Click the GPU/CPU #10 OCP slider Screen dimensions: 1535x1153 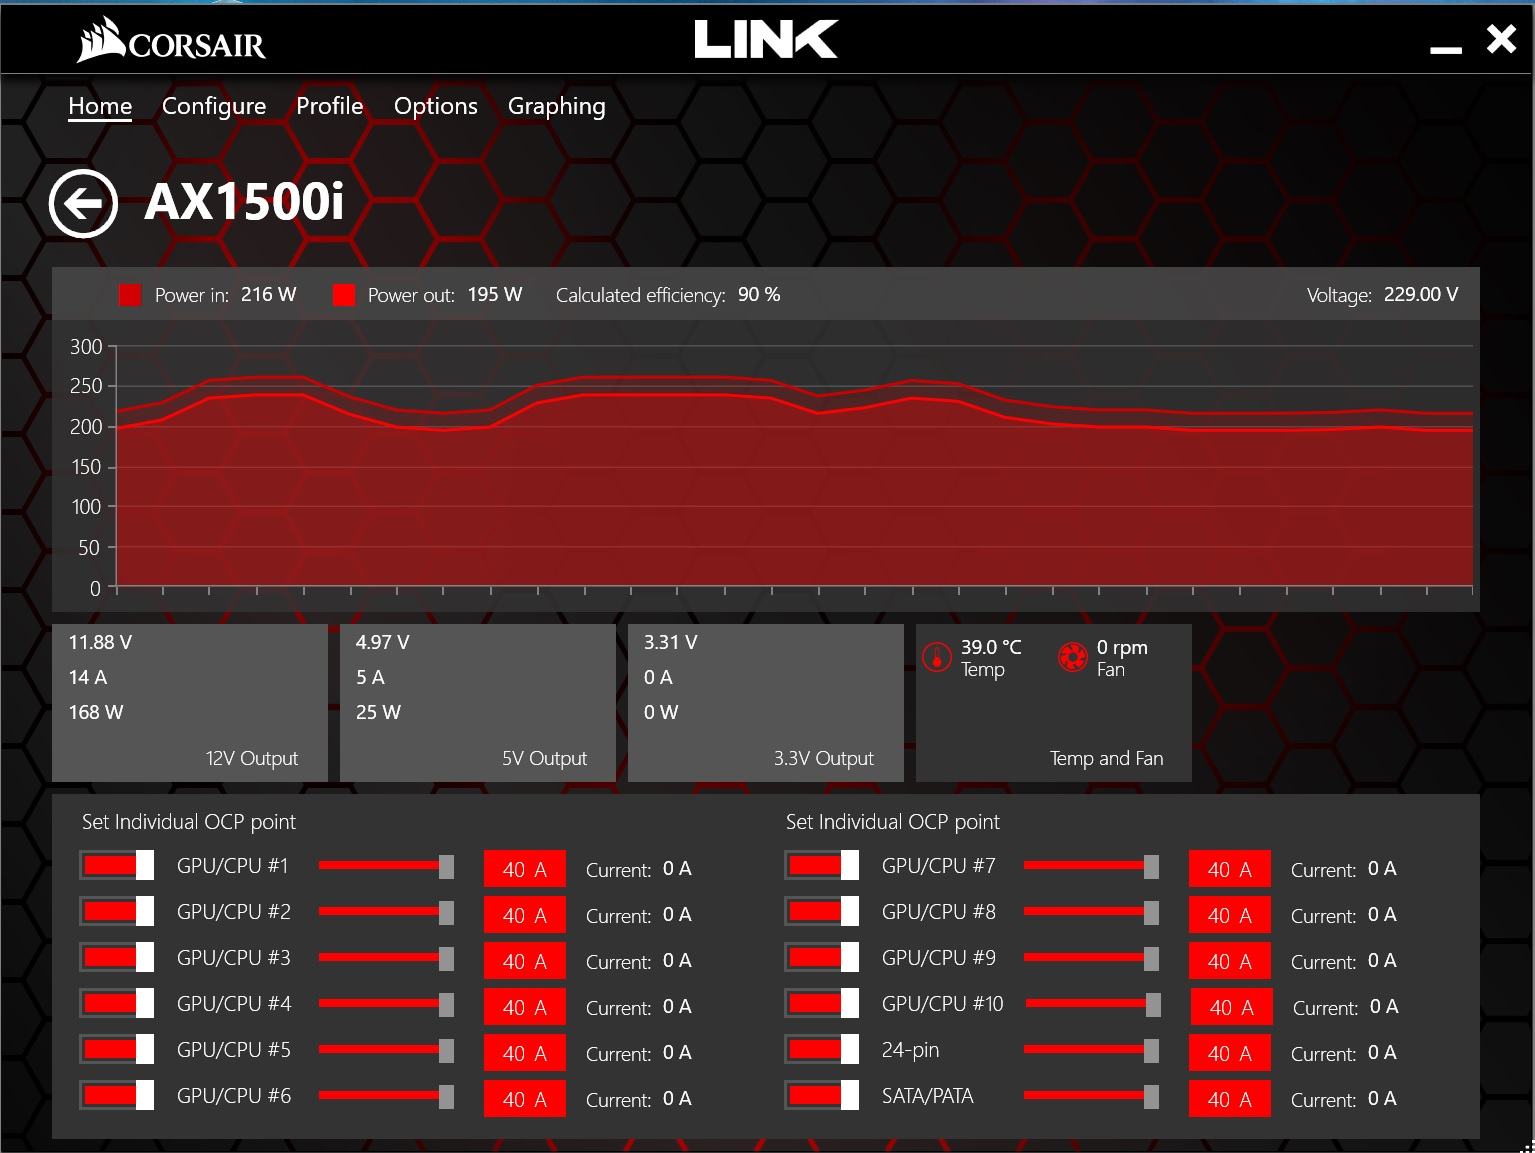[x=1093, y=1004]
